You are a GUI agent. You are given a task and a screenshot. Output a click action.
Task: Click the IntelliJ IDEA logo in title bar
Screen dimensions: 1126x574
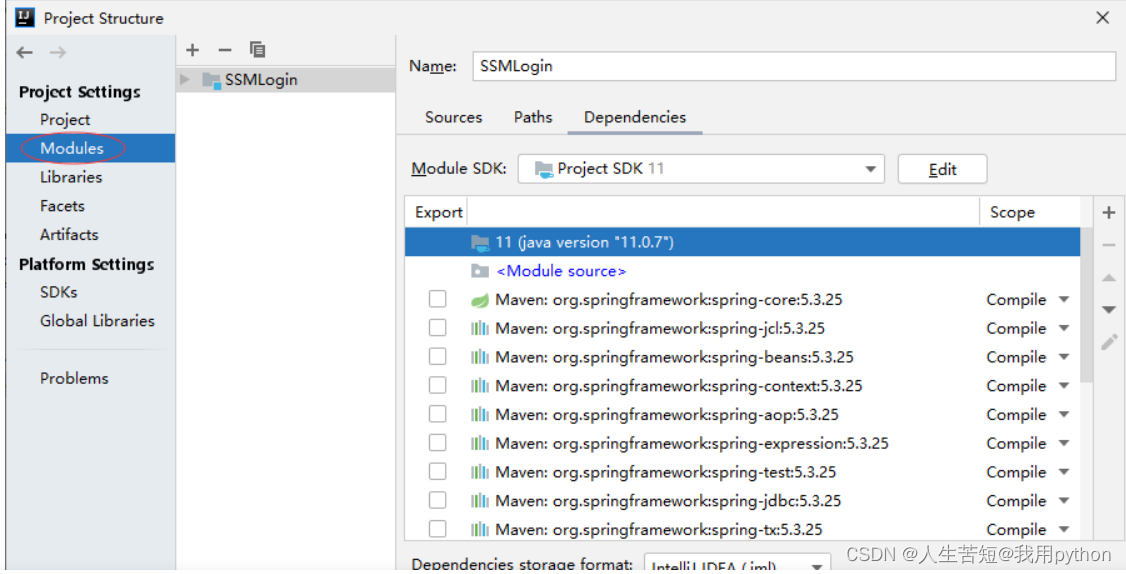tap(25, 17)
